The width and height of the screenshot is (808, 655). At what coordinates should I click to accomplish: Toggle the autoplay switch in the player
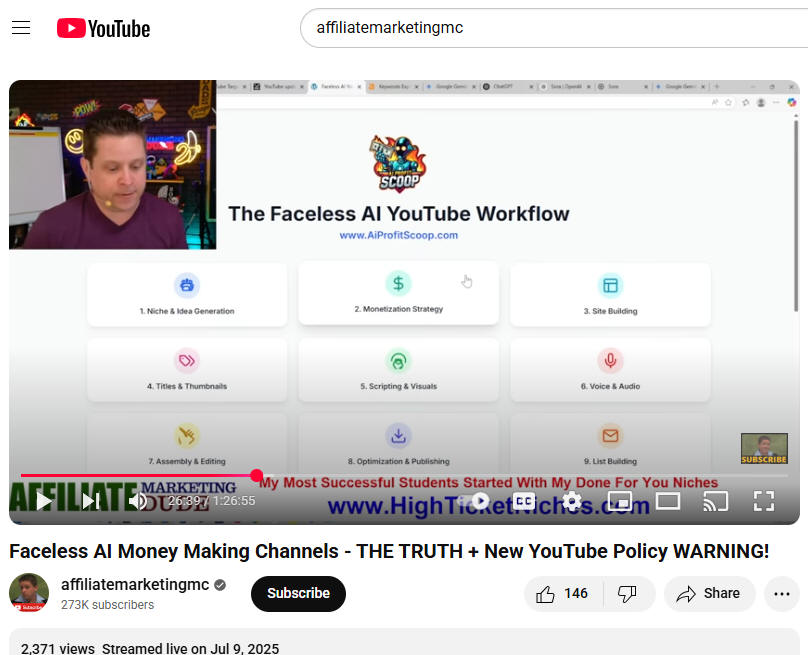point(476,500)
